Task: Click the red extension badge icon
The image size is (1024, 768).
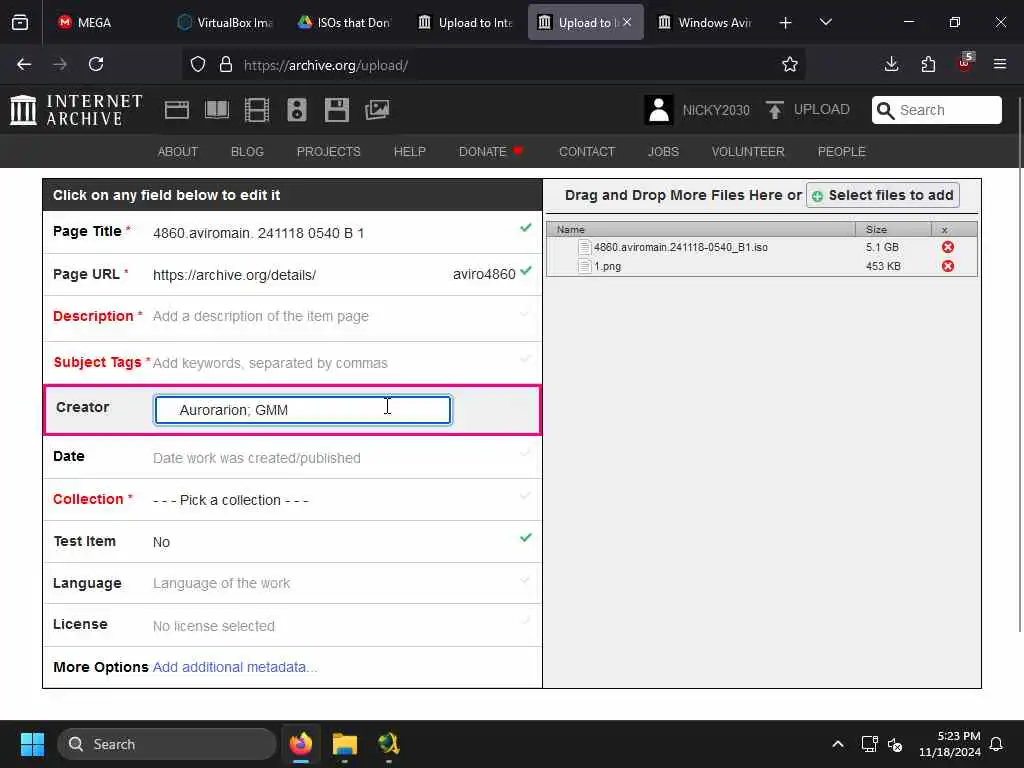Action: pyautogui.click(x=965, y=63)
